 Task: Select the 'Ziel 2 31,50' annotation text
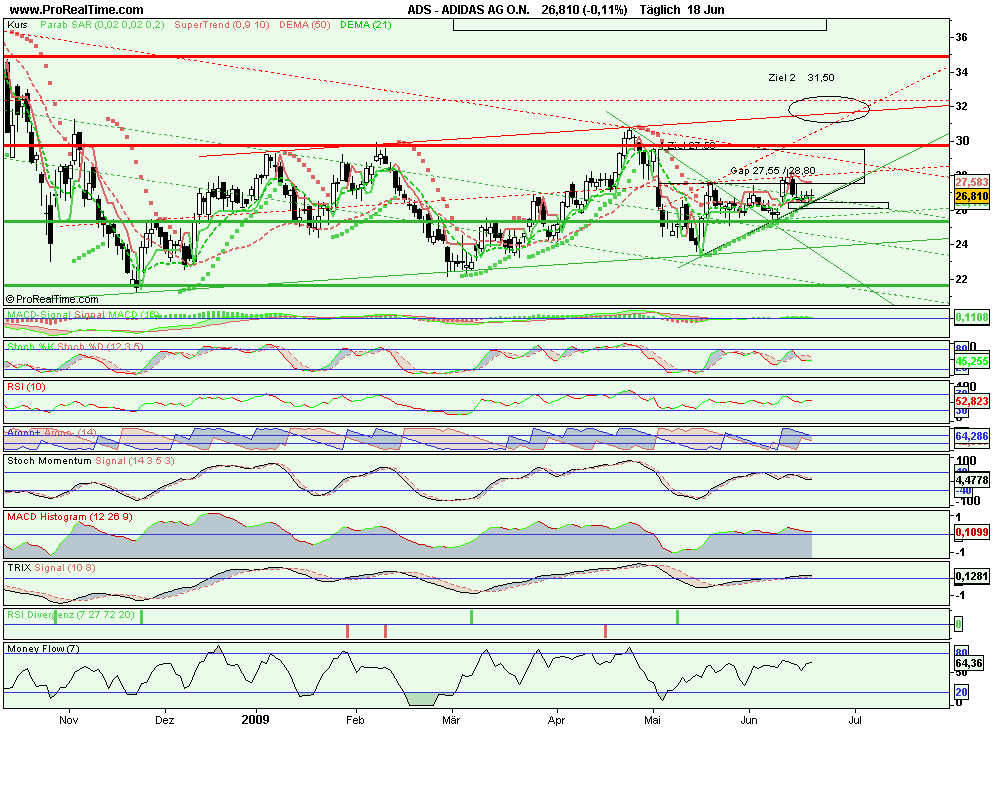[800, 77]
